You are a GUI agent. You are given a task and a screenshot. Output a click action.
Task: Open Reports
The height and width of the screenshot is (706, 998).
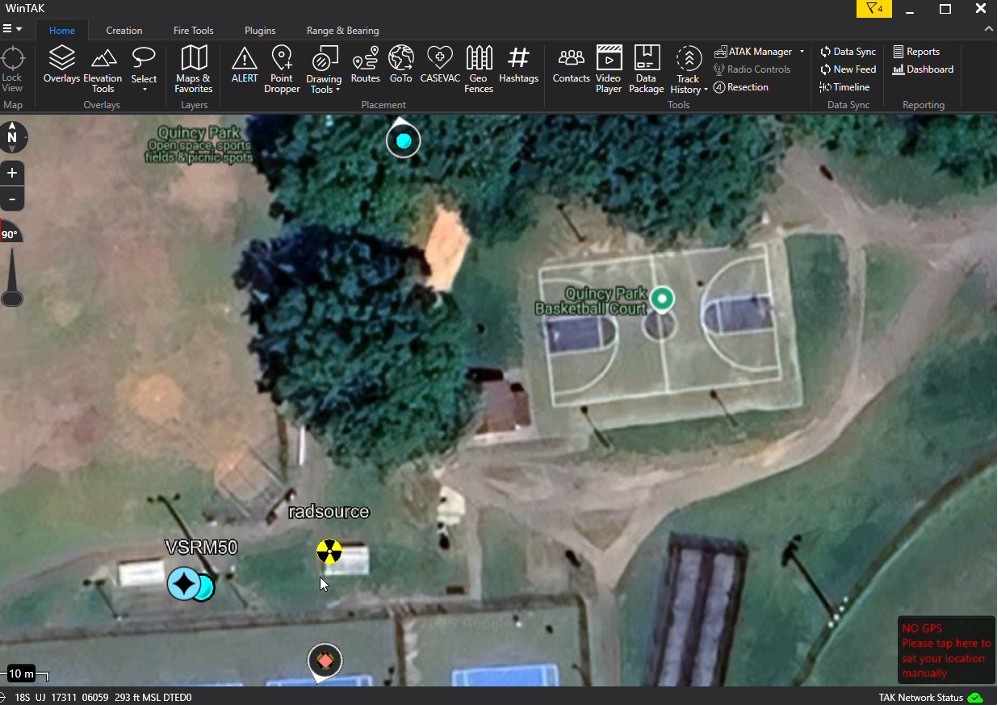[917, 52]
